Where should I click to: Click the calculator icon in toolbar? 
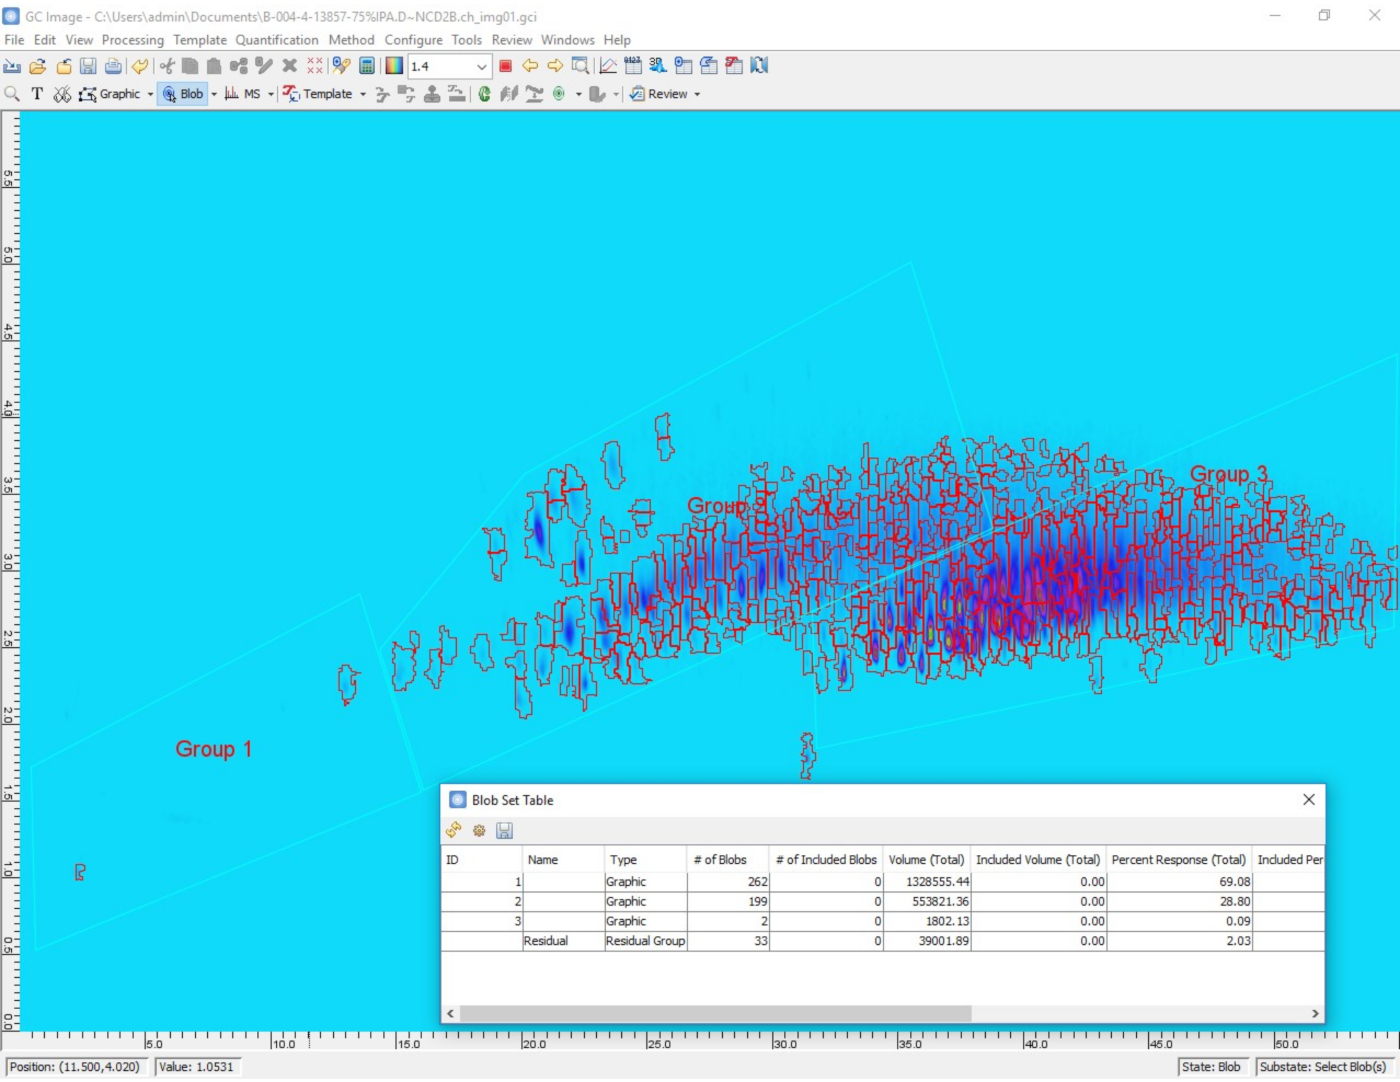coord(367,66)
